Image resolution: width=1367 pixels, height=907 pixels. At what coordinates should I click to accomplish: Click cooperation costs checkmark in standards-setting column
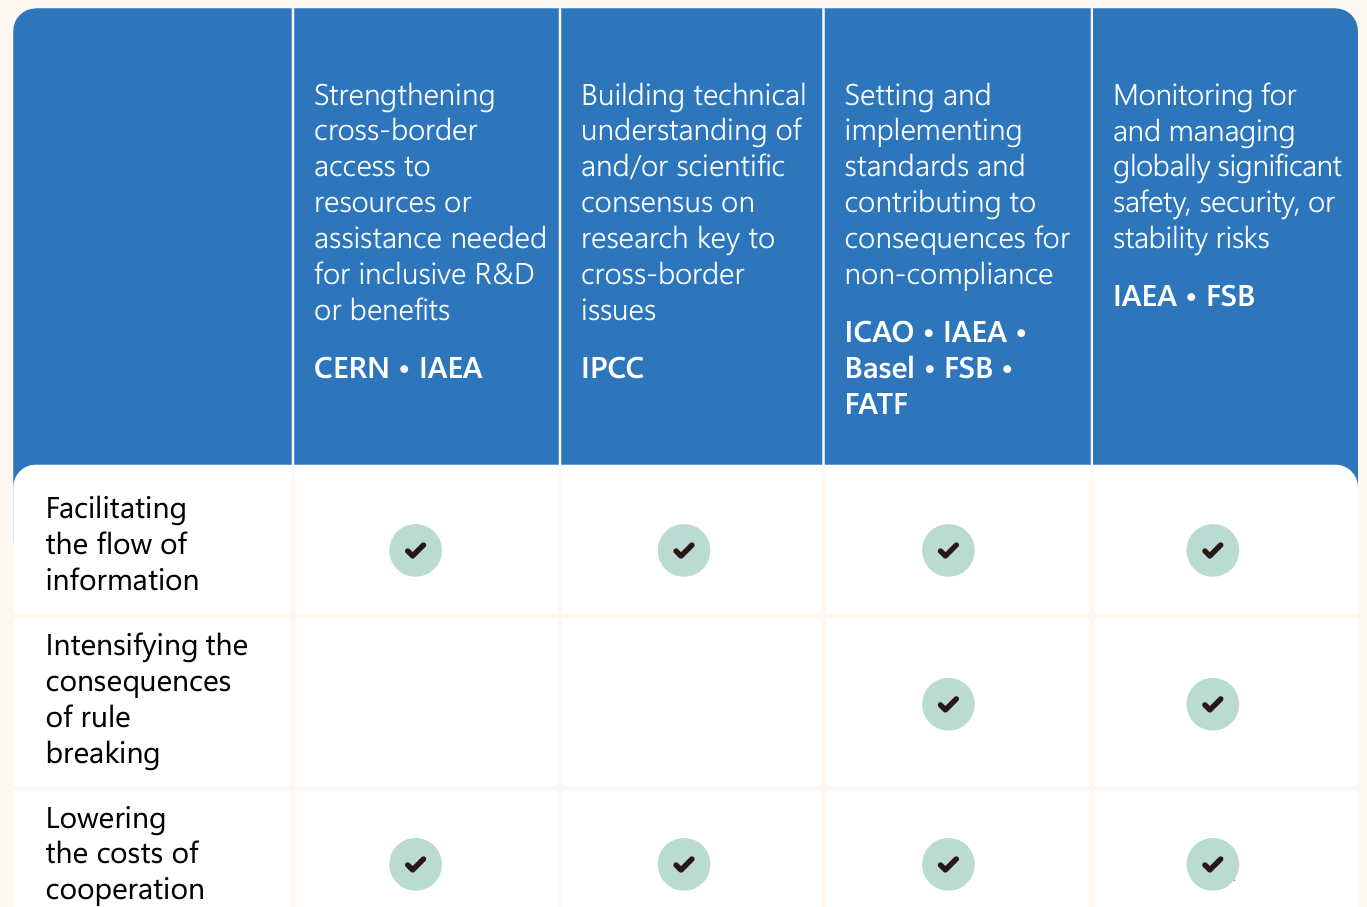click(948, 864)
